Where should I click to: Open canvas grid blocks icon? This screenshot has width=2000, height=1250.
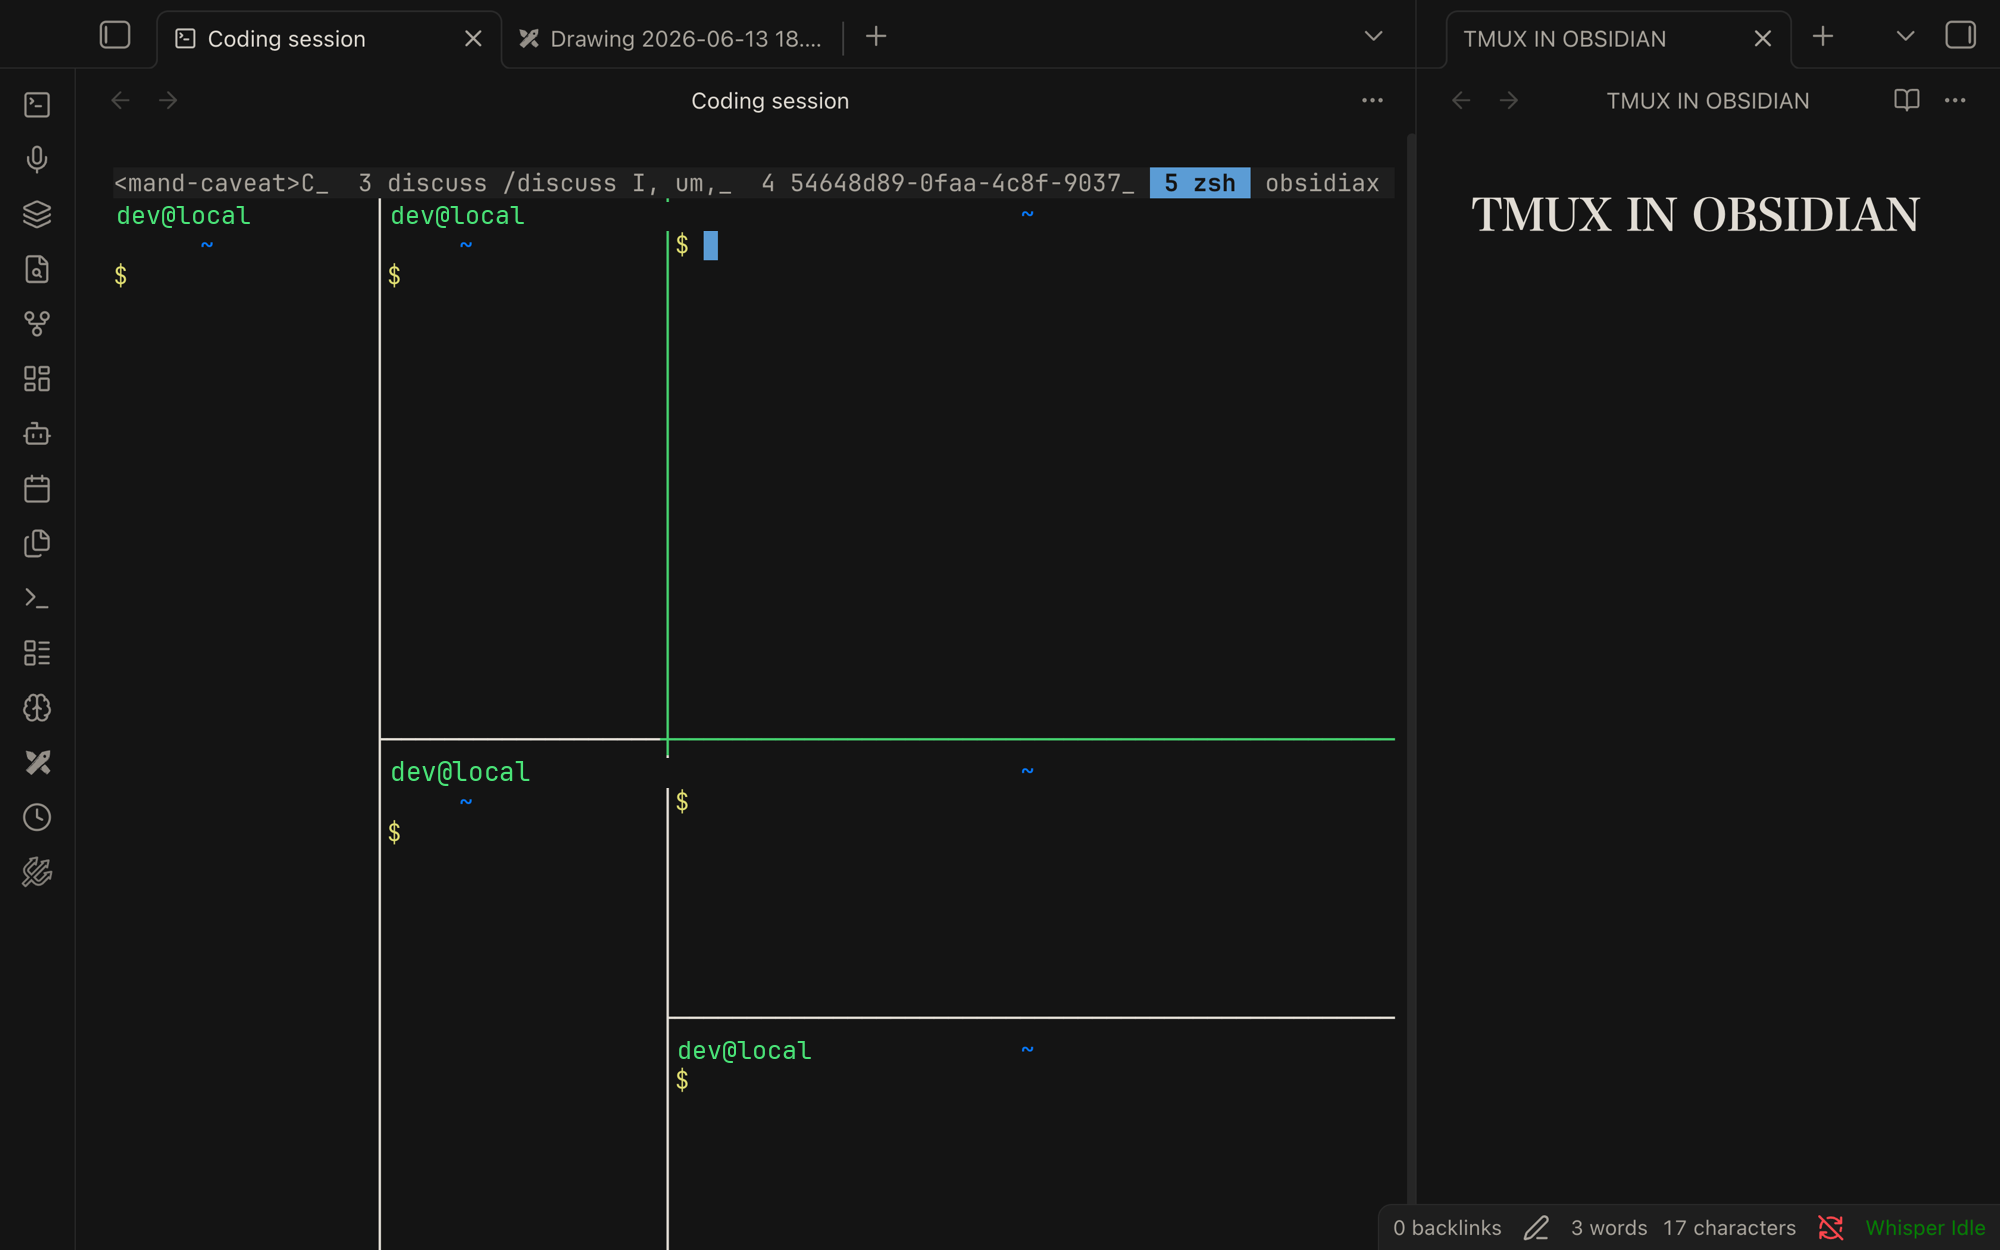click(37, 379)
